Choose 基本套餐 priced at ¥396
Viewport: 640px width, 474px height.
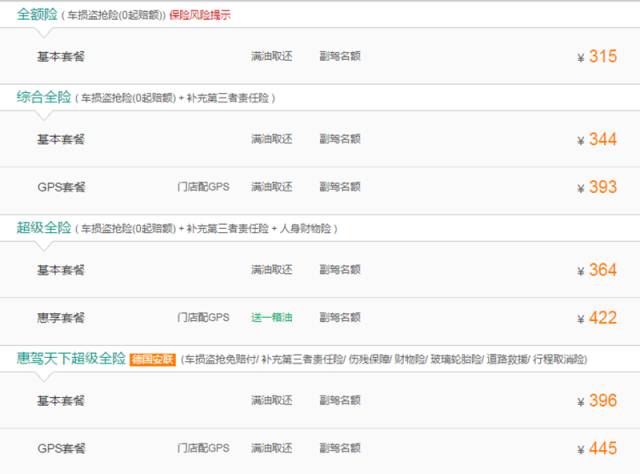click(x=61, y=400)
